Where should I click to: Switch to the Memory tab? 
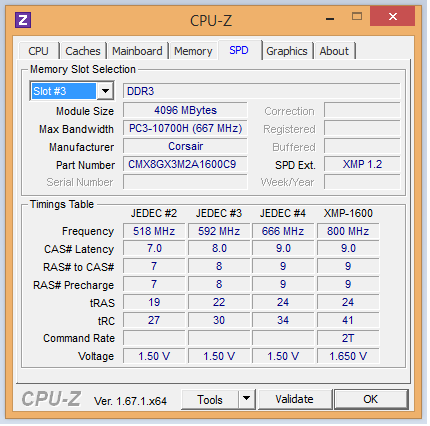tap(193, 51)
